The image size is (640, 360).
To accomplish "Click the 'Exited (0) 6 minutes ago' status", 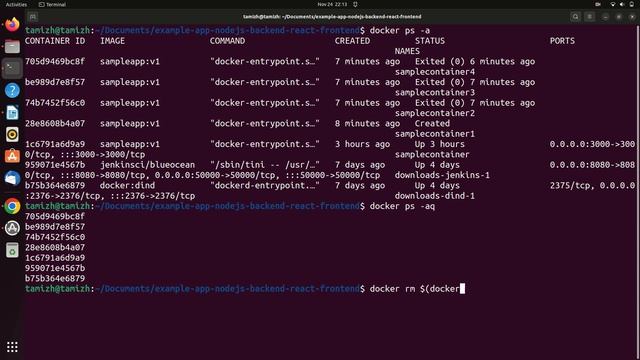I will coord(475,62).
